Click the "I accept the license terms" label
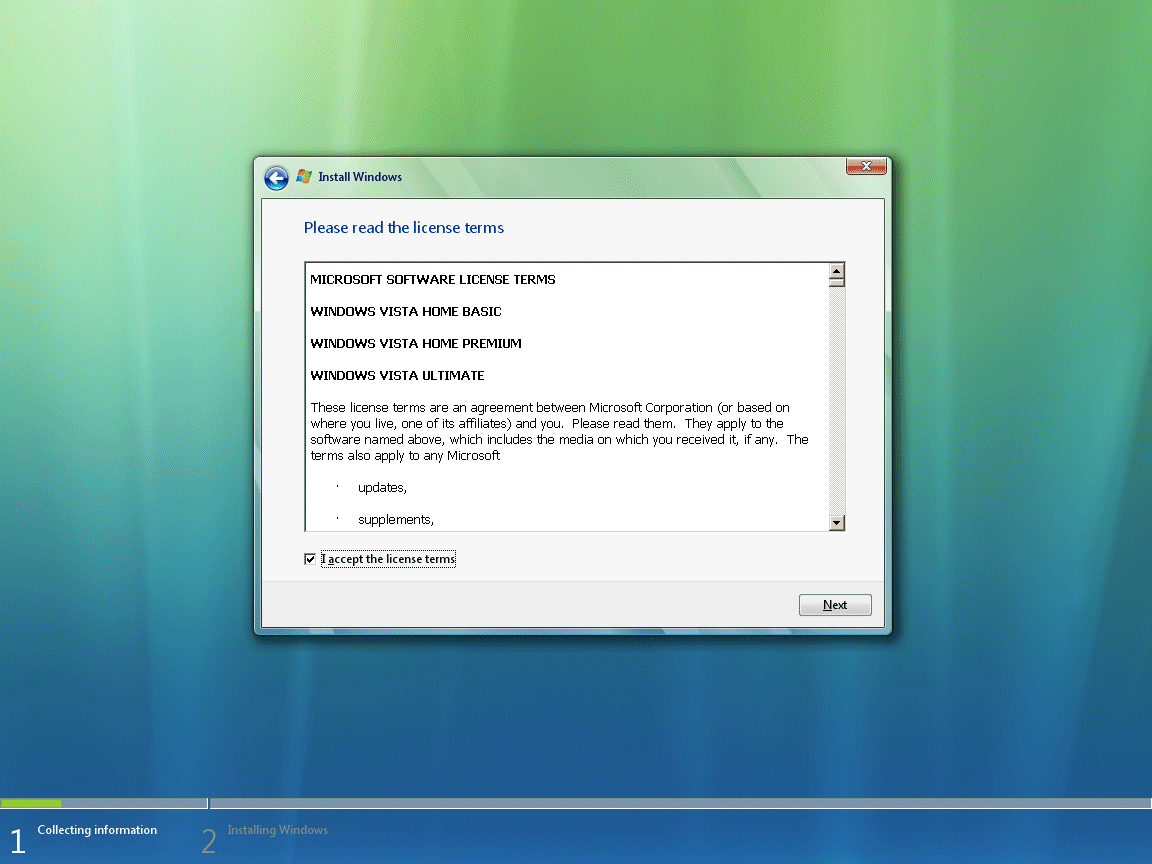This screenshot has height=864, width=1152. point(388,559)
